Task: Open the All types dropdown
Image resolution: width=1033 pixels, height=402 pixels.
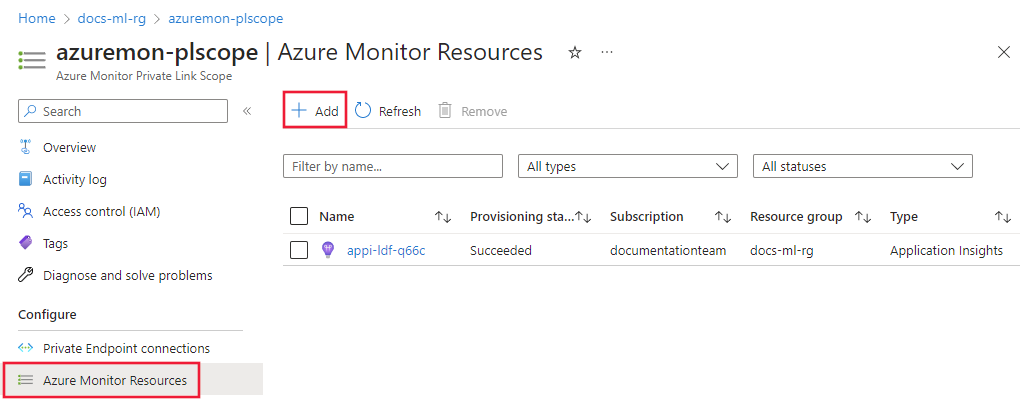Action: coord(627,166)
